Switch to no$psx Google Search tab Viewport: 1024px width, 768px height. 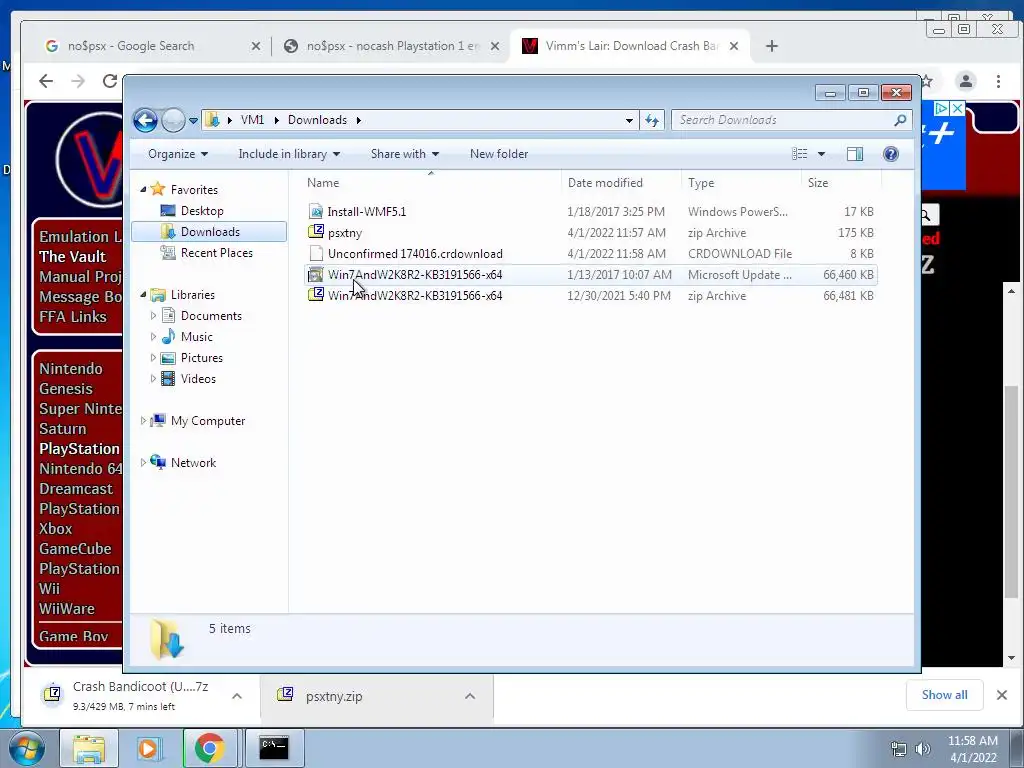pos(153,46)
